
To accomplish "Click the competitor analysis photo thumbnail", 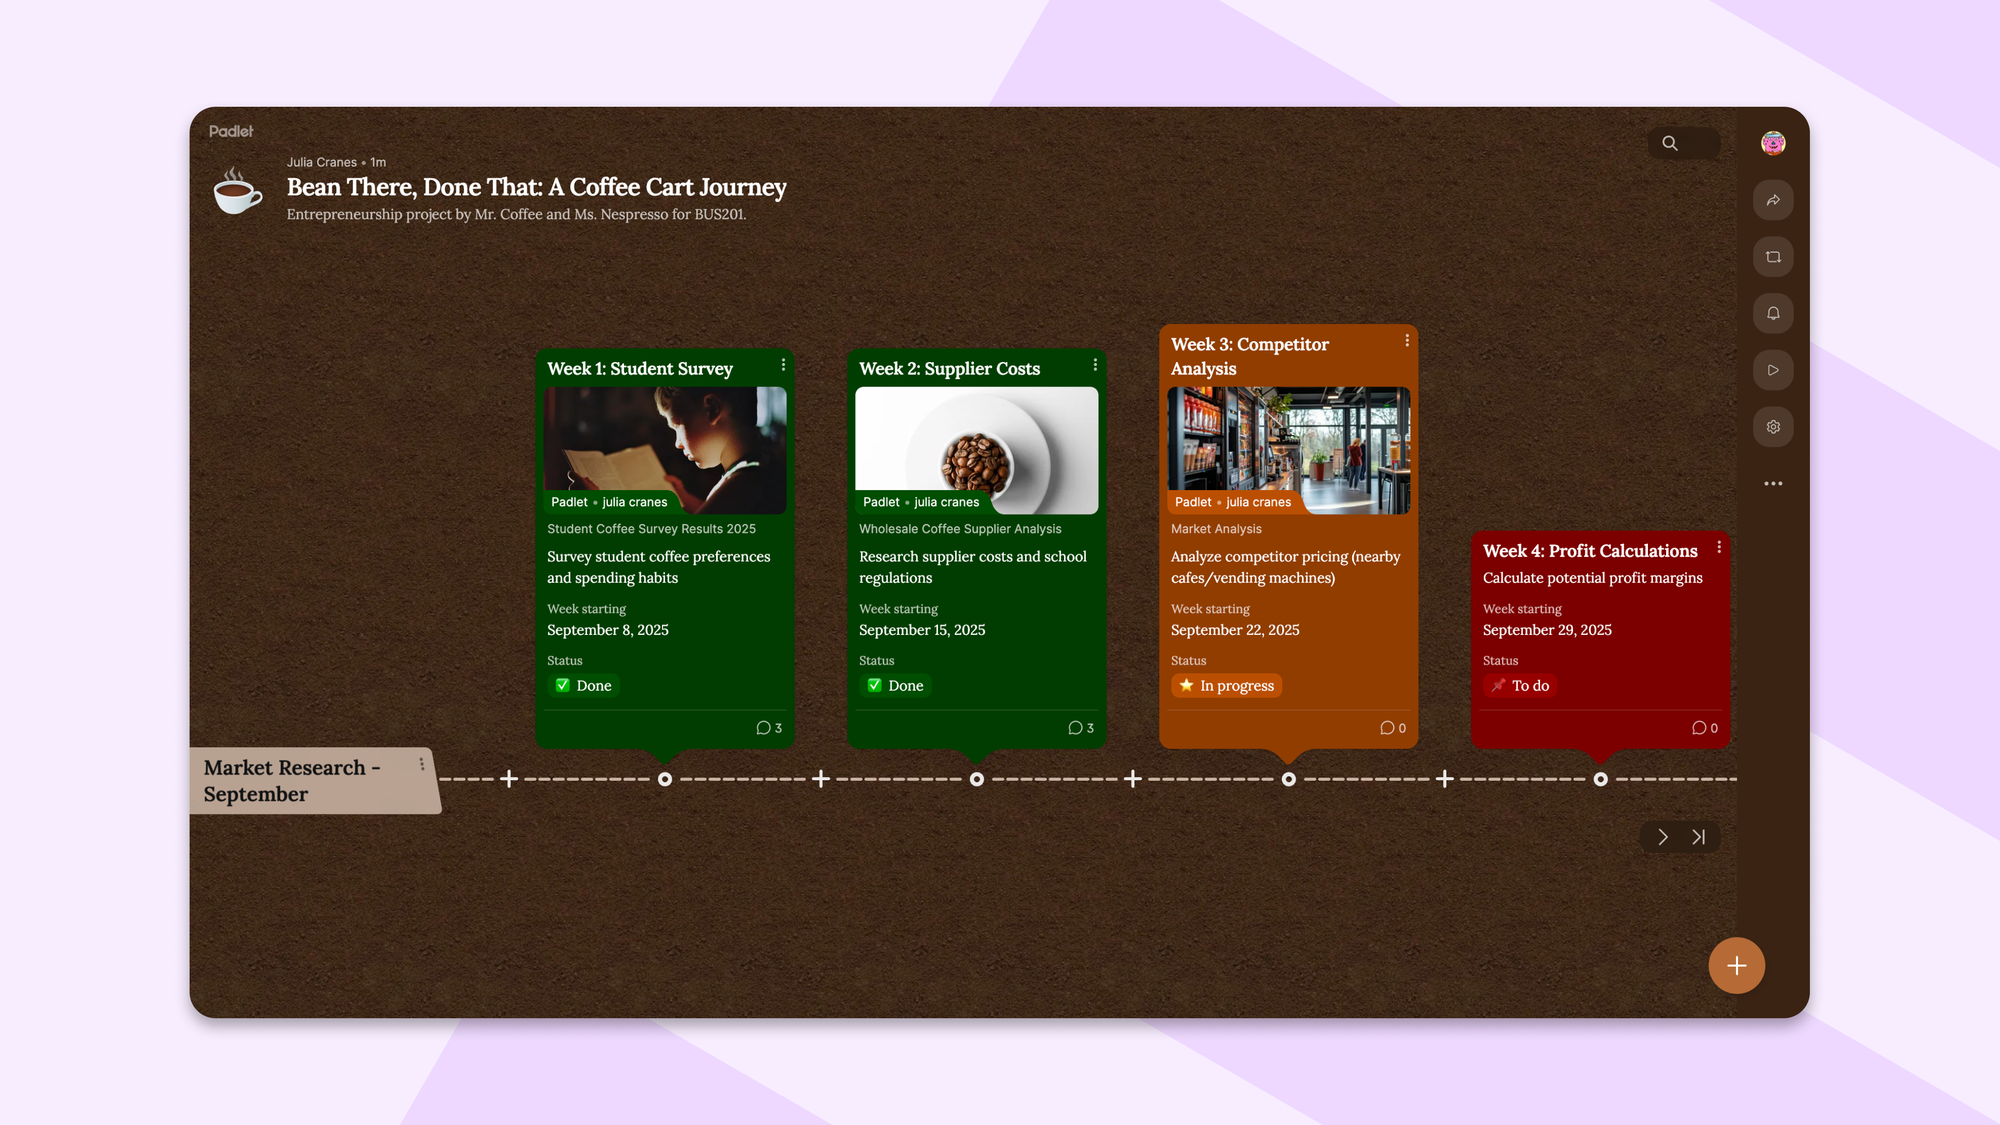I will (x=1288, y=450).
